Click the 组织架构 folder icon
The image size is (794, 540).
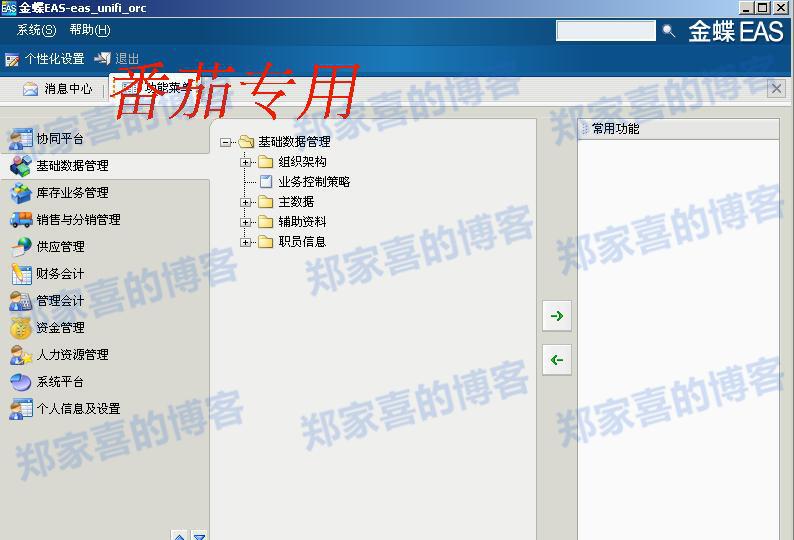pos(265,162)
